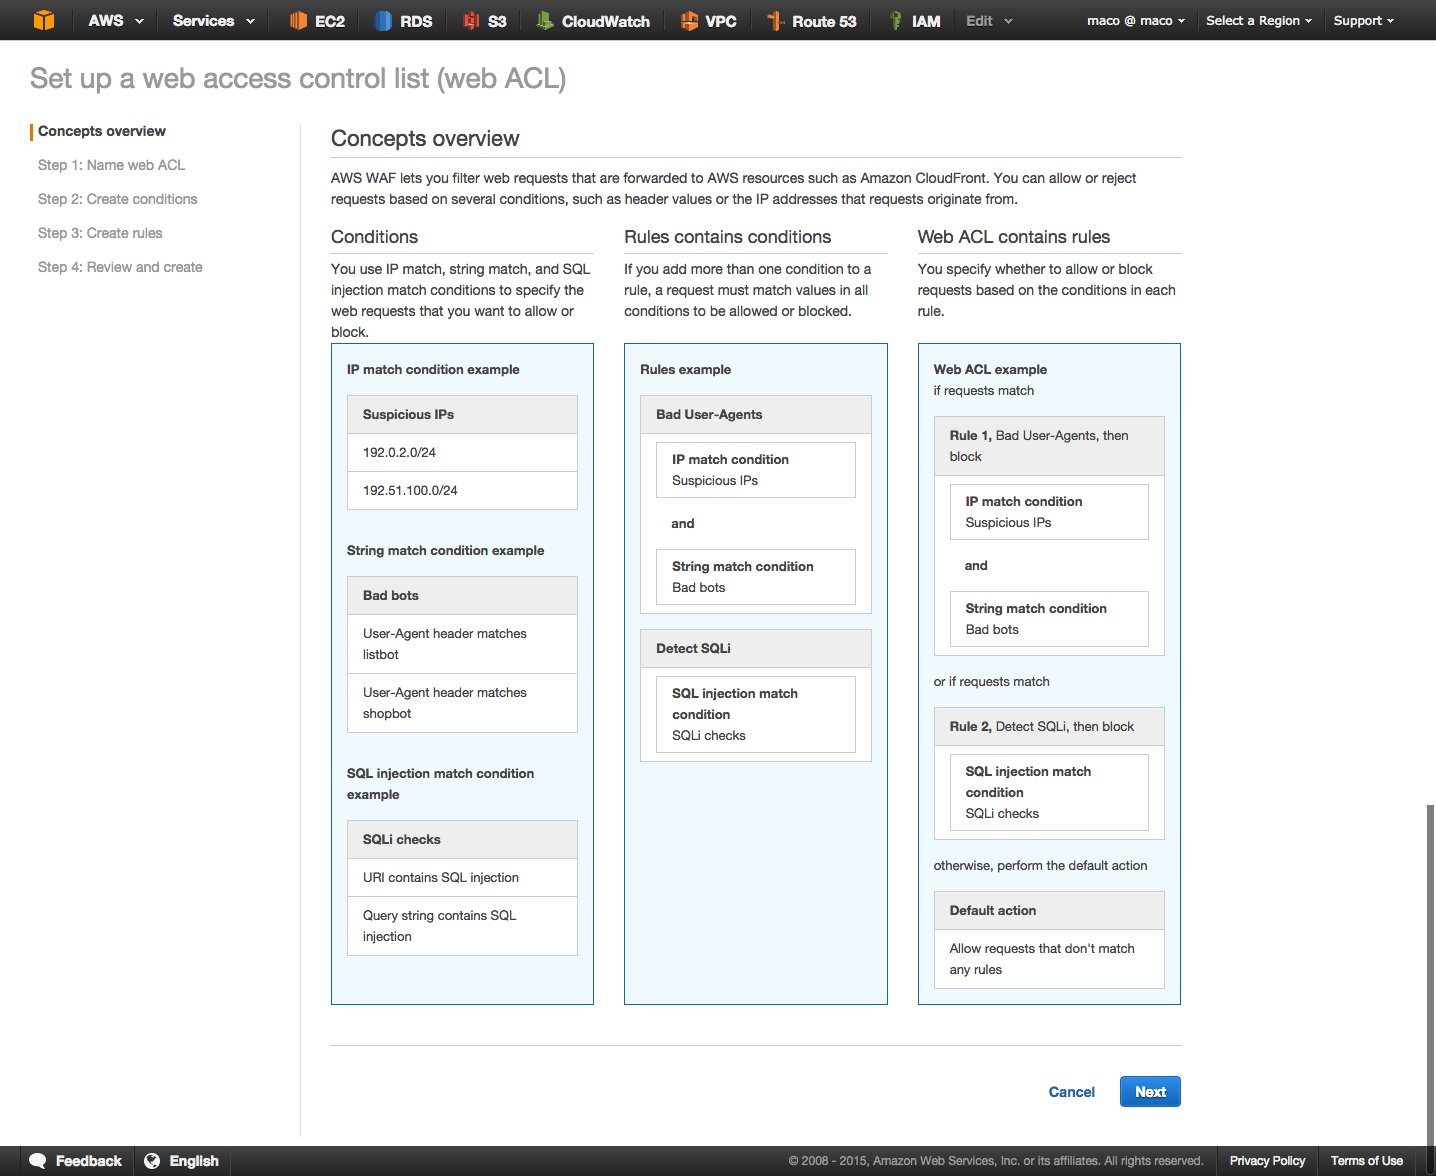Click the globe language icon
The image size is (1436, 1176).
pos(152,1161)
